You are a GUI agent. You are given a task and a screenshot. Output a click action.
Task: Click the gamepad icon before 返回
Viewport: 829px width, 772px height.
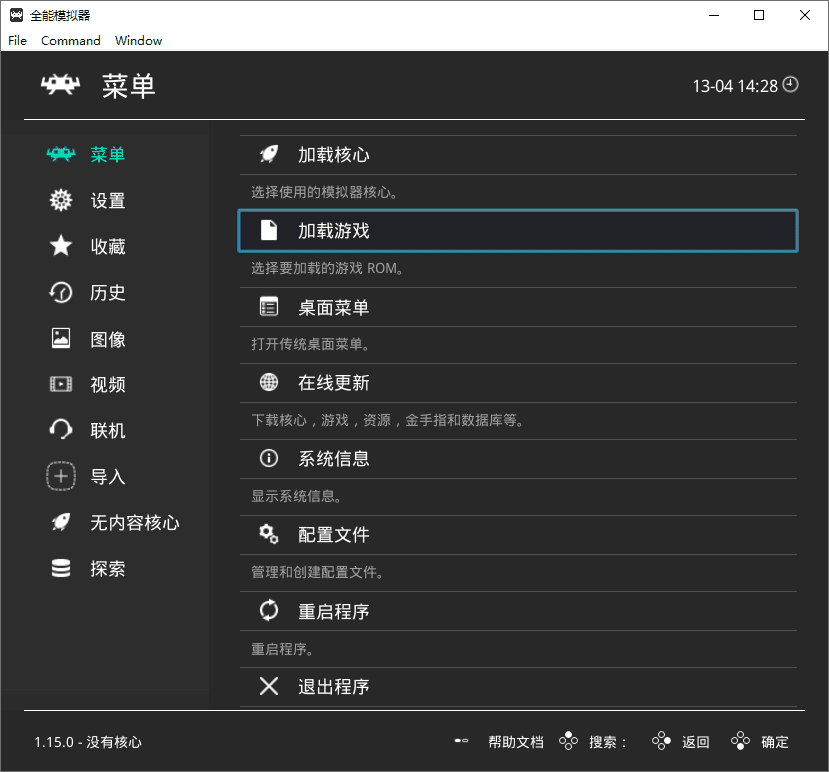tap(661, 741)
